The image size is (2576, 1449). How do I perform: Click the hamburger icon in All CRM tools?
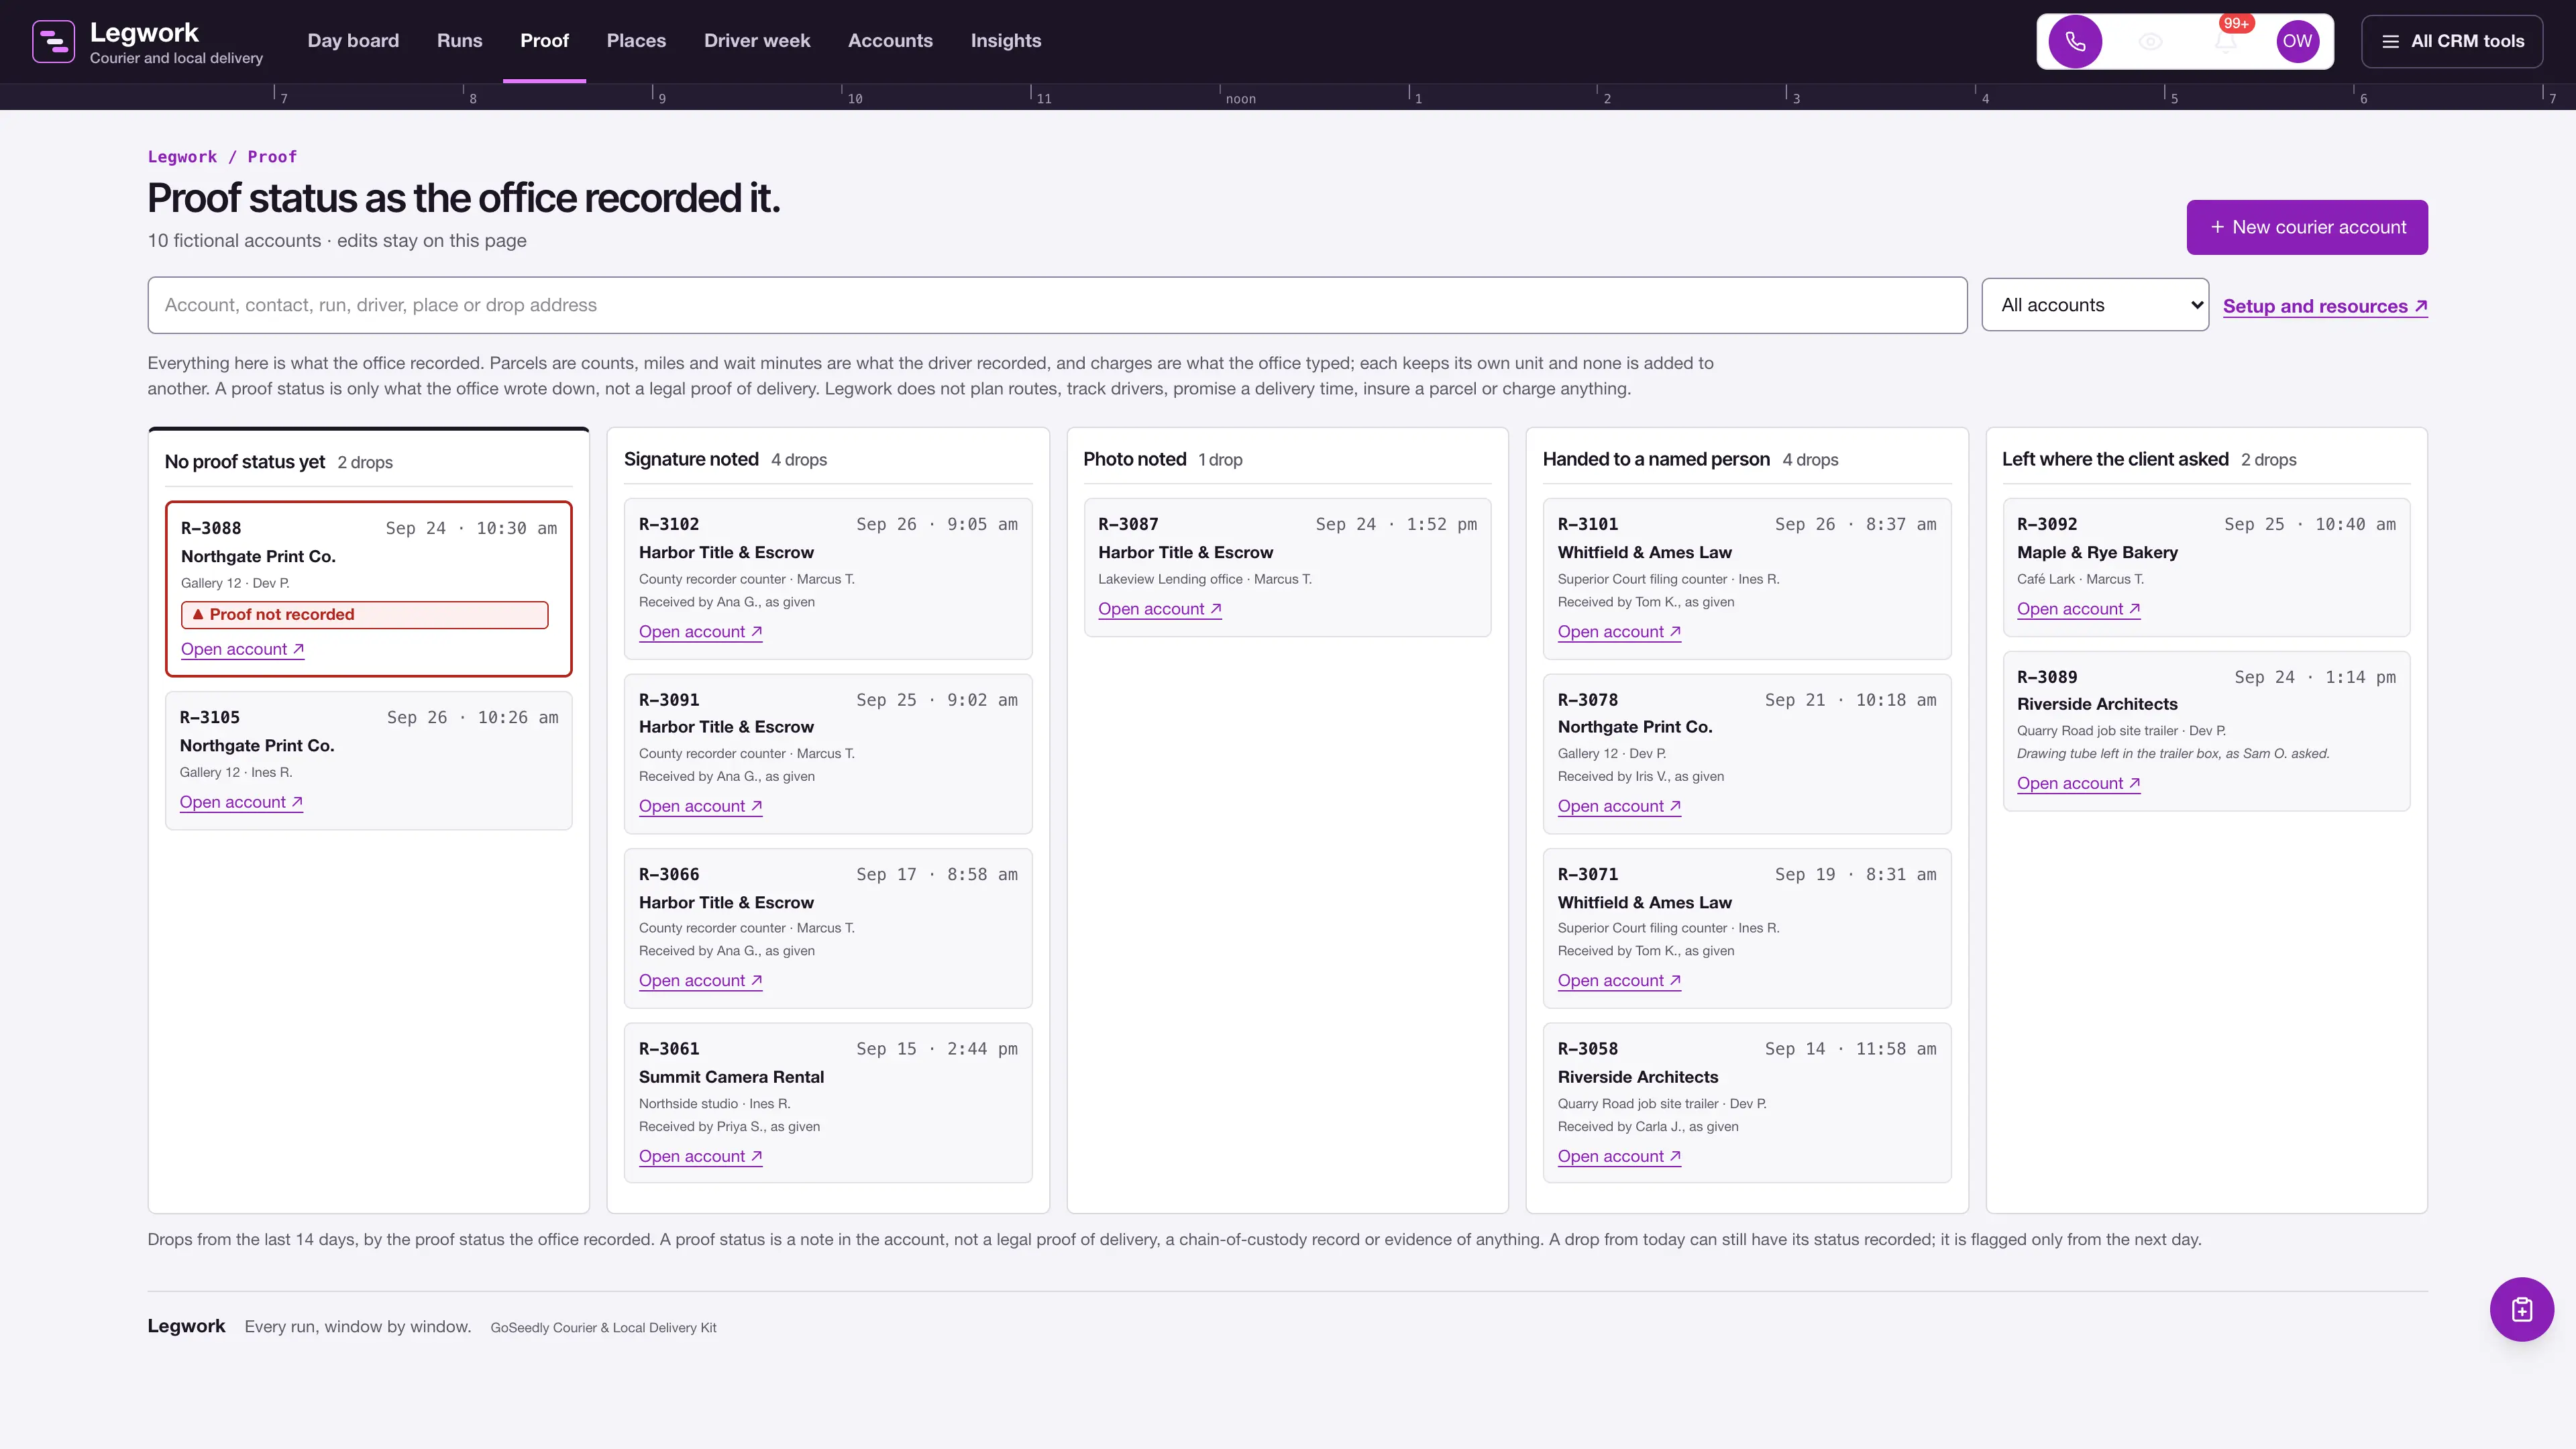[2390, 41]
